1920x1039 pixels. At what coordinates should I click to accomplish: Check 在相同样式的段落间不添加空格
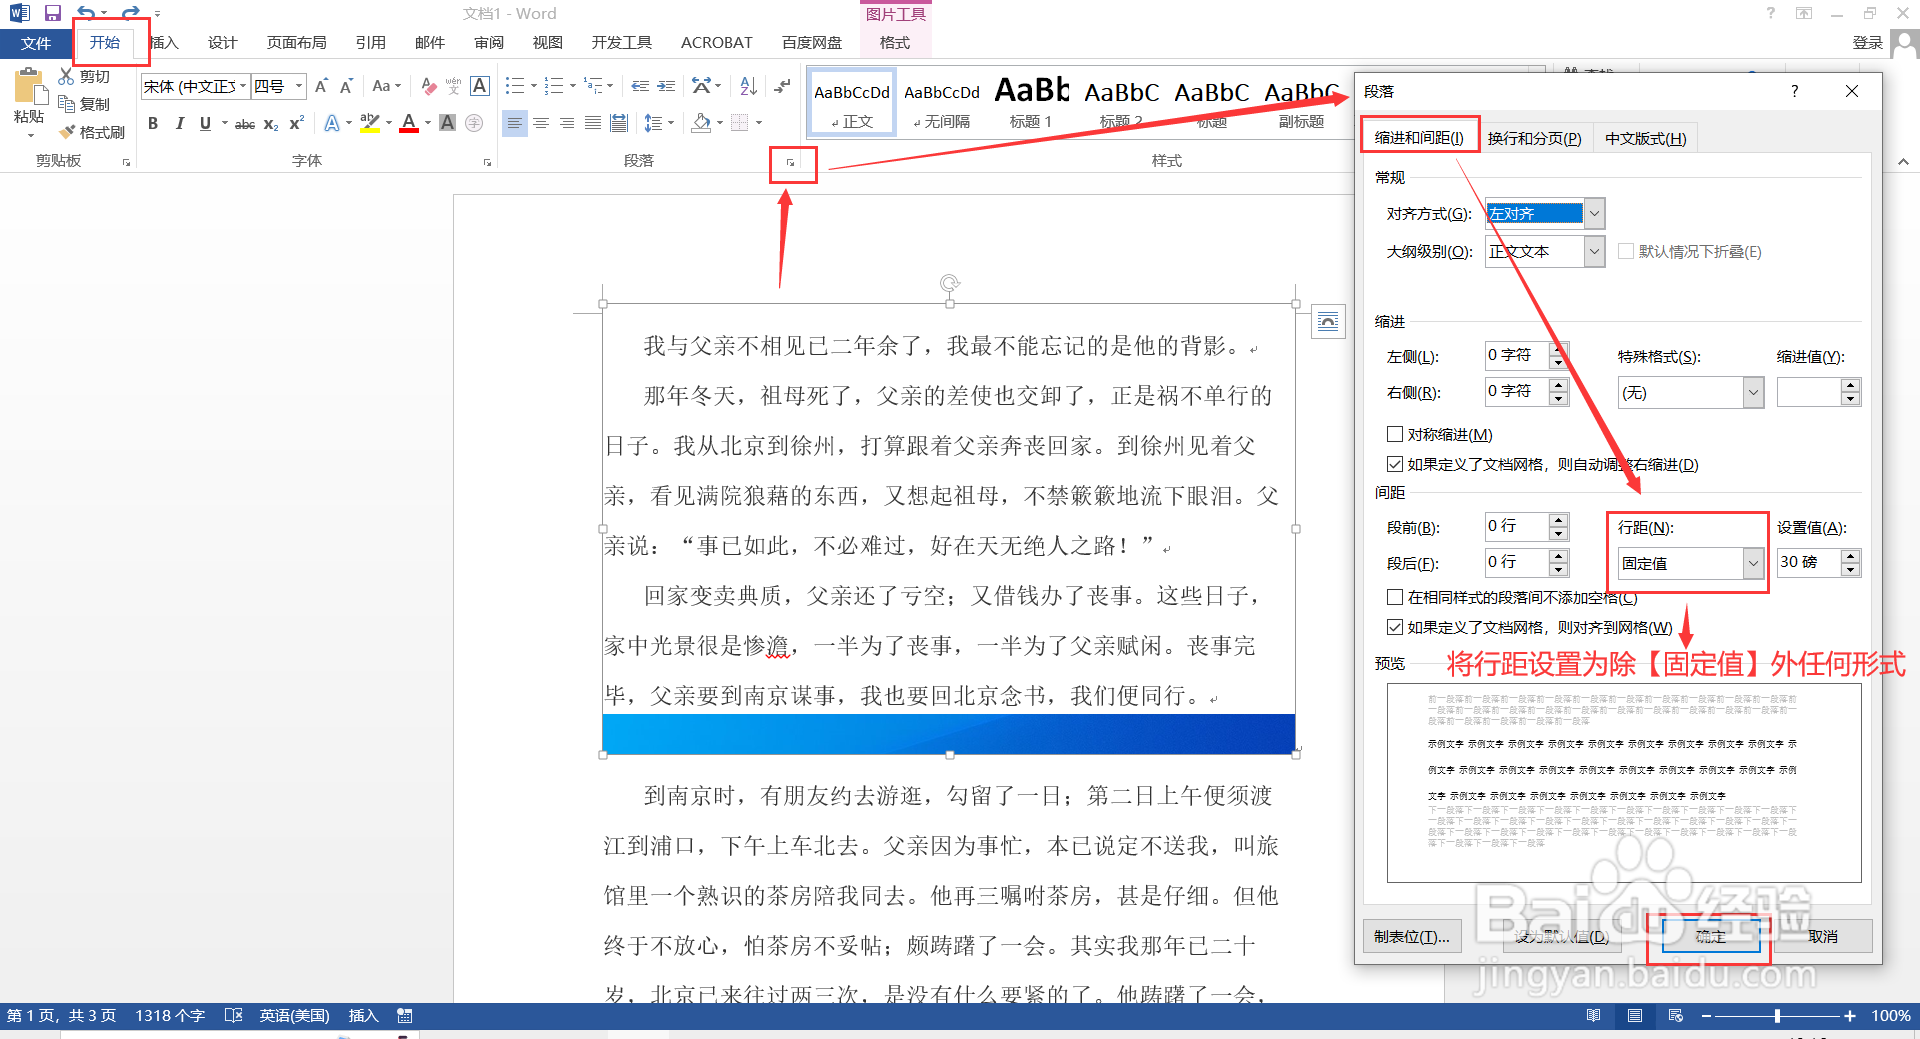[1395, 597]
